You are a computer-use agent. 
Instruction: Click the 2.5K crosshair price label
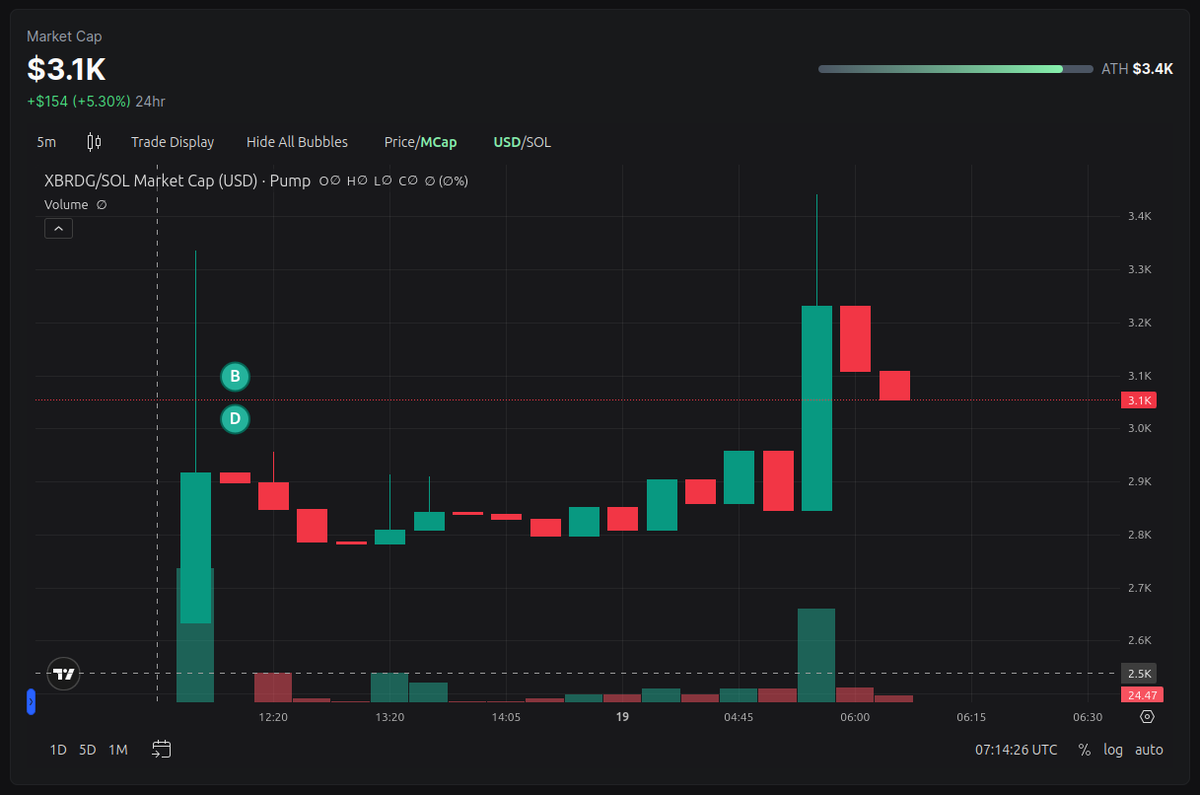(x=1141, y=672)
